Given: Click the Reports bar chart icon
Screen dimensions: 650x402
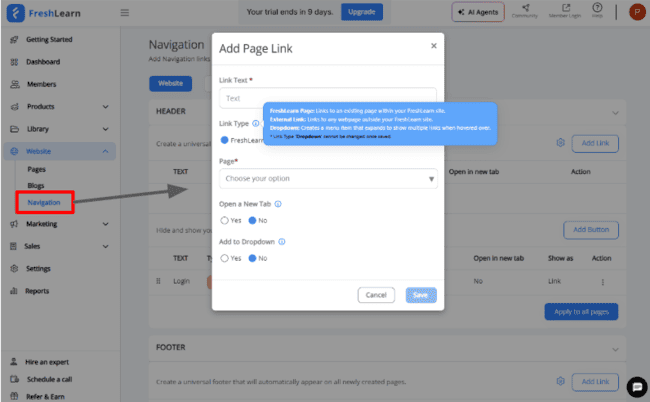Looking at the screenshot, I should [14, 291].
